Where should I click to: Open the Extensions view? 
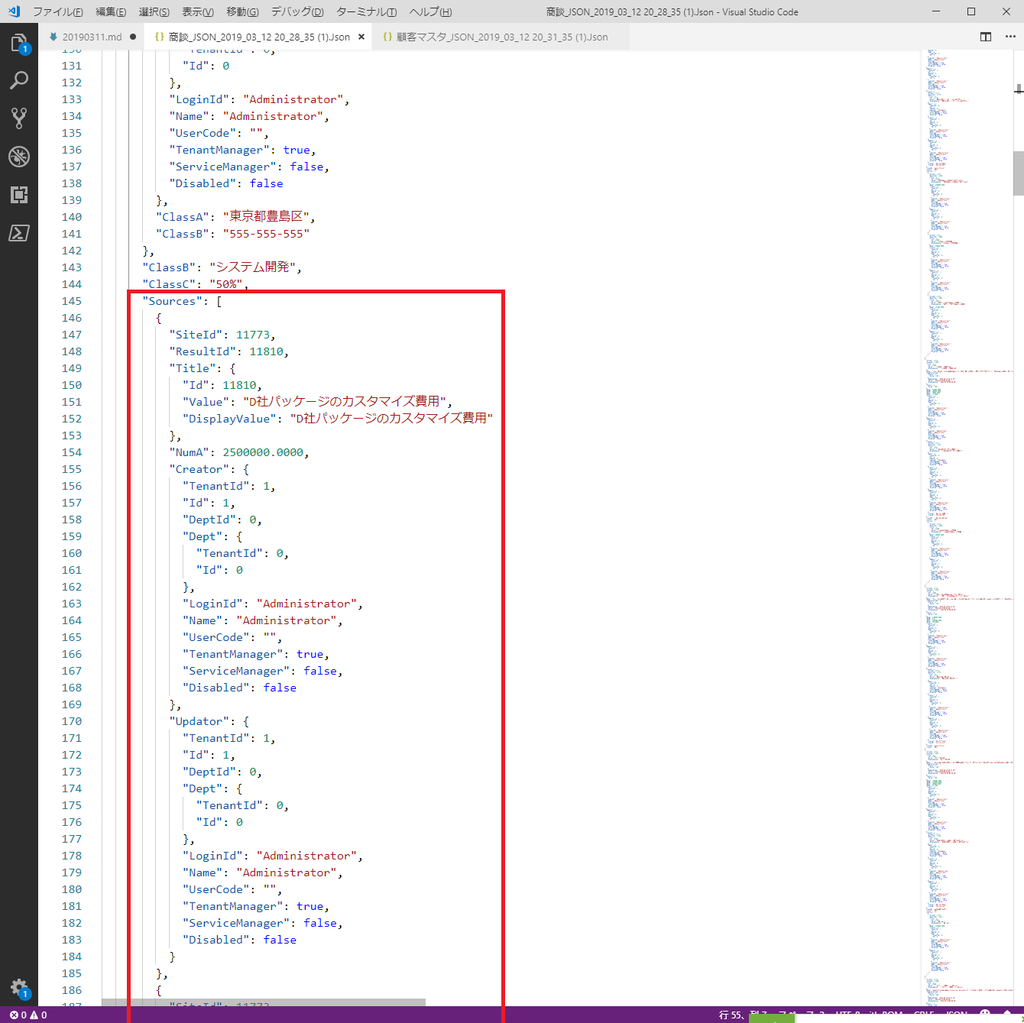tap(19, 194)
